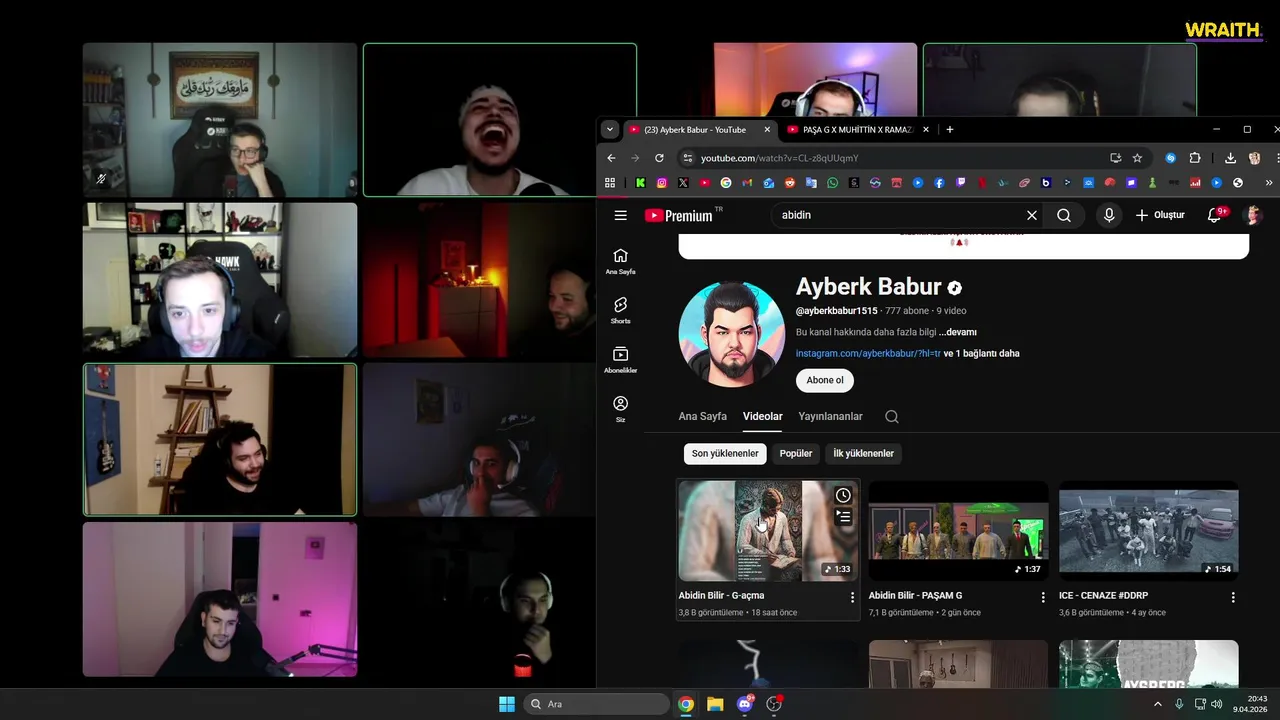Open Chrome downloads
Viewport: 1280px width, 720px height.
[x=1231, y=158]
